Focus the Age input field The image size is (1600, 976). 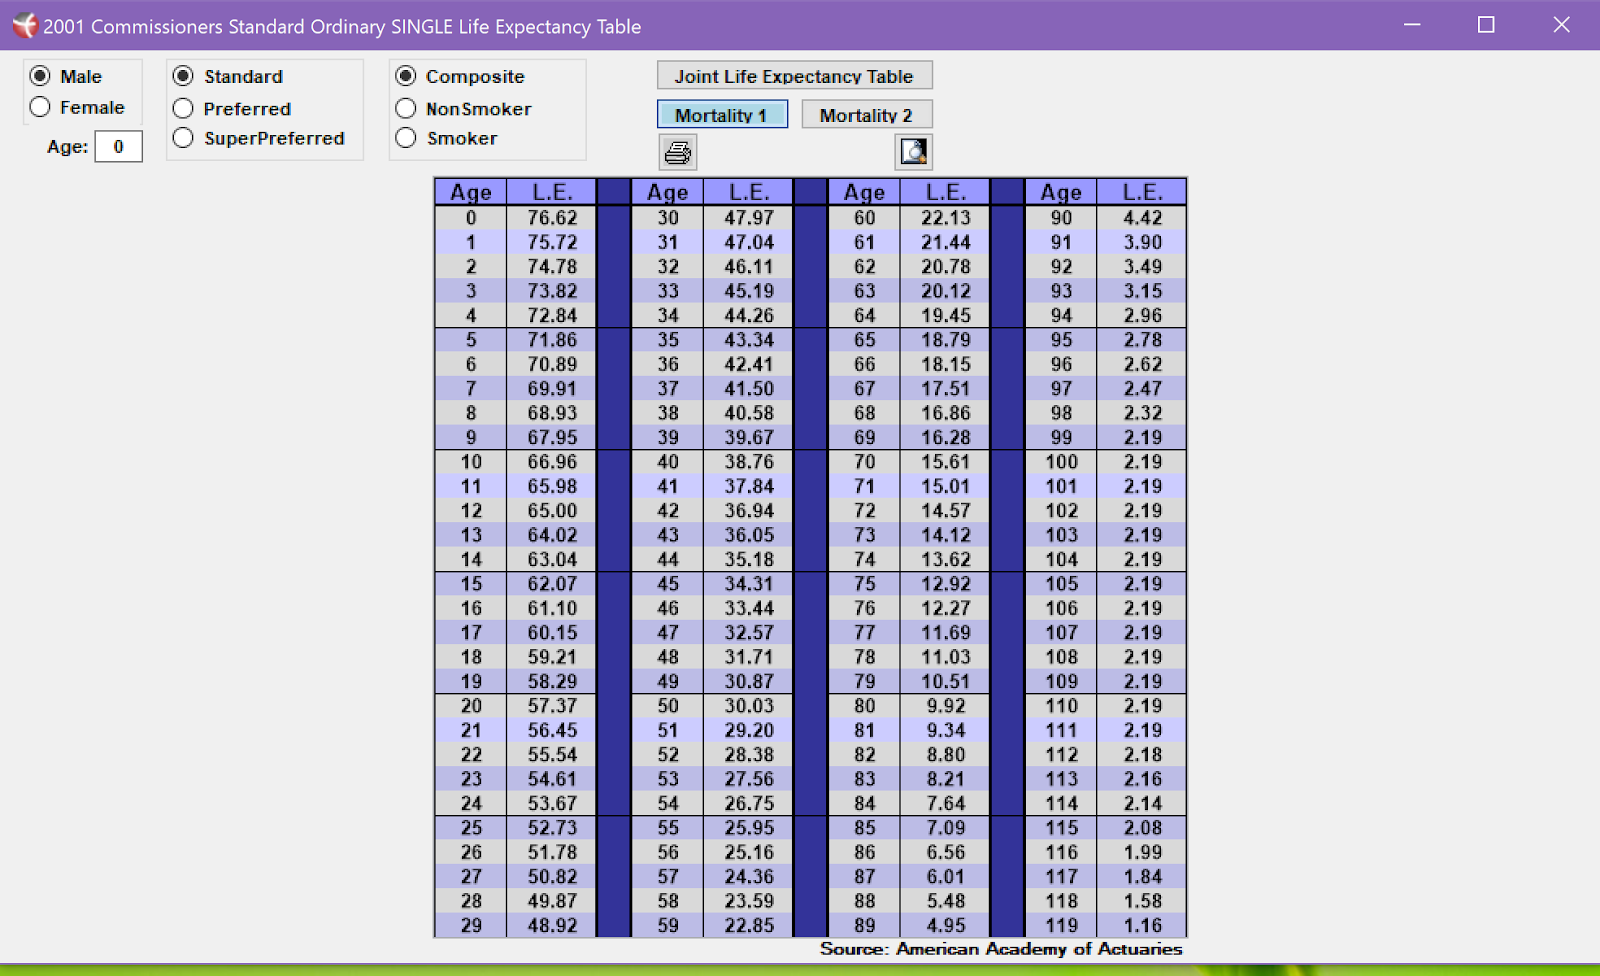118,147
